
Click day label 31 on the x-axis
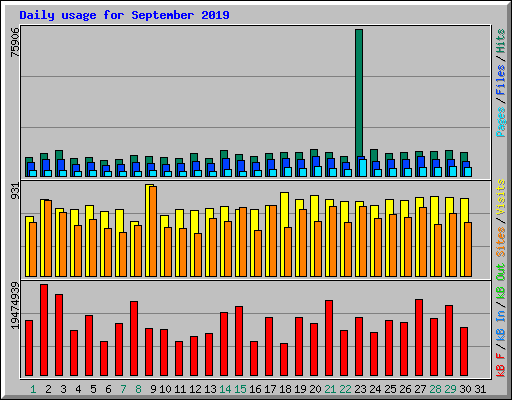click(x=480, y=389)
